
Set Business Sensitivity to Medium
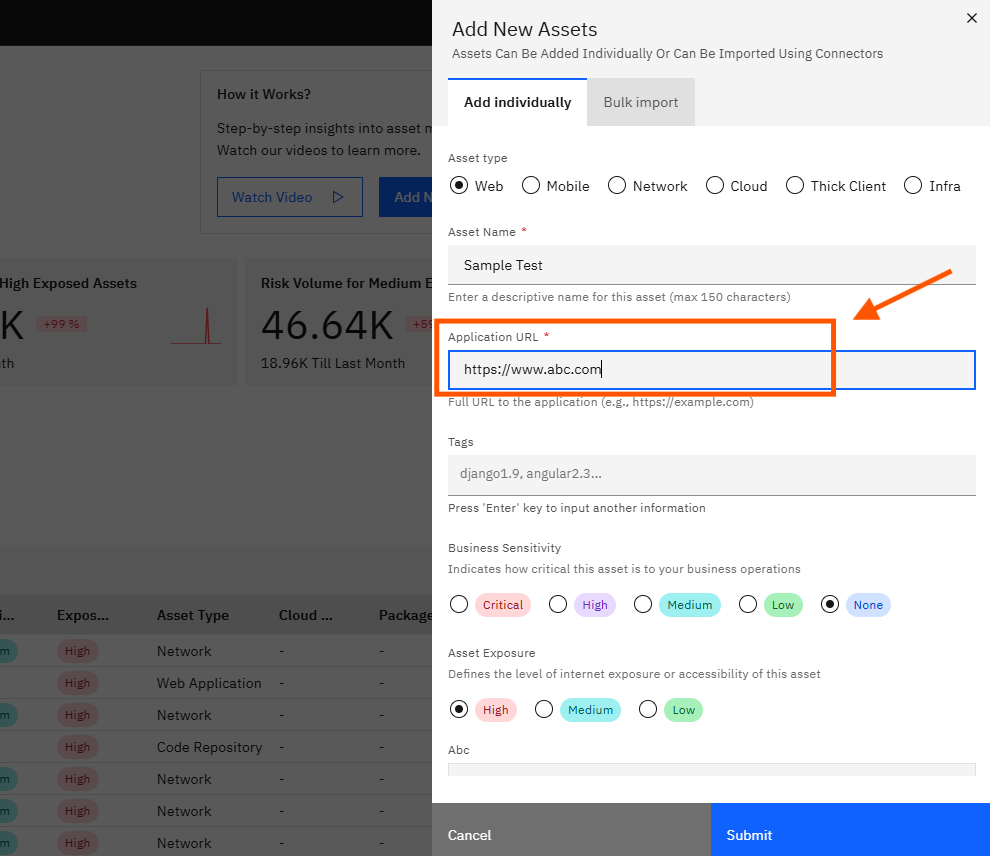[643, 605]
